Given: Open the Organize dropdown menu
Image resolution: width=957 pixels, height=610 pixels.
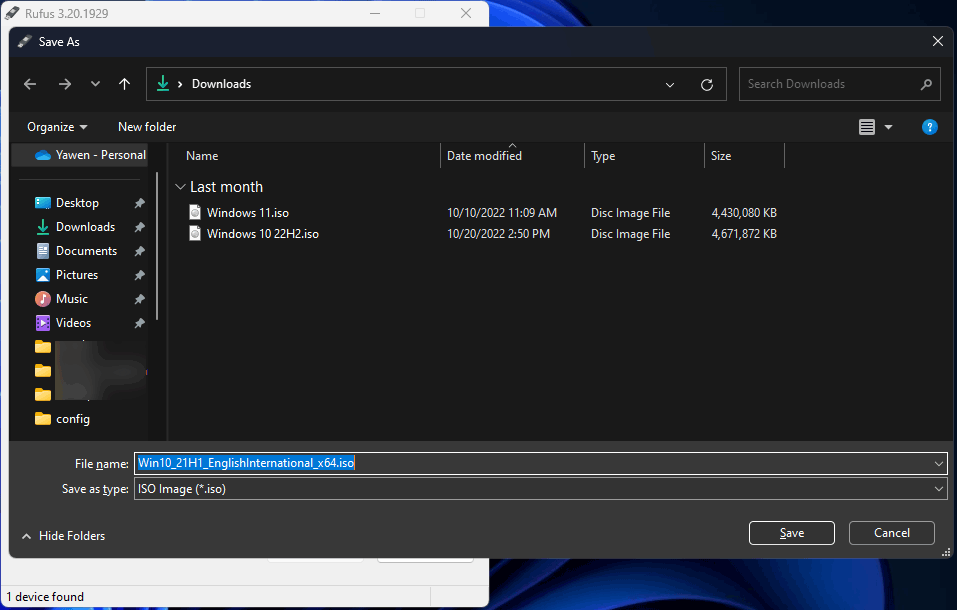Looking at the screenshot, I should coord(54,127).
